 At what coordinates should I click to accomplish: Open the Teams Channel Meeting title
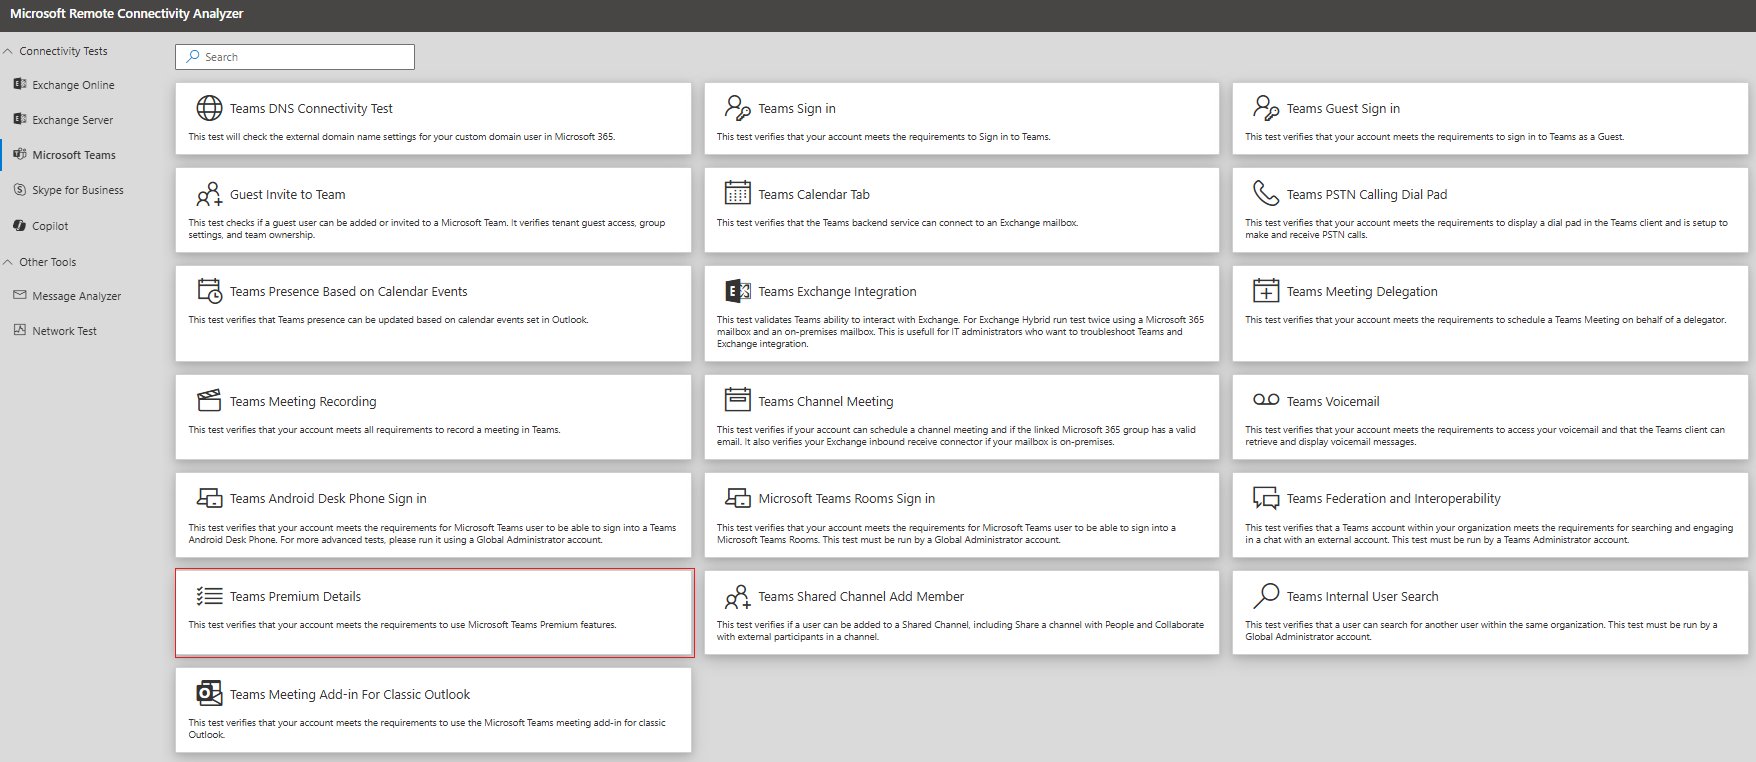(x=826, y=401)
